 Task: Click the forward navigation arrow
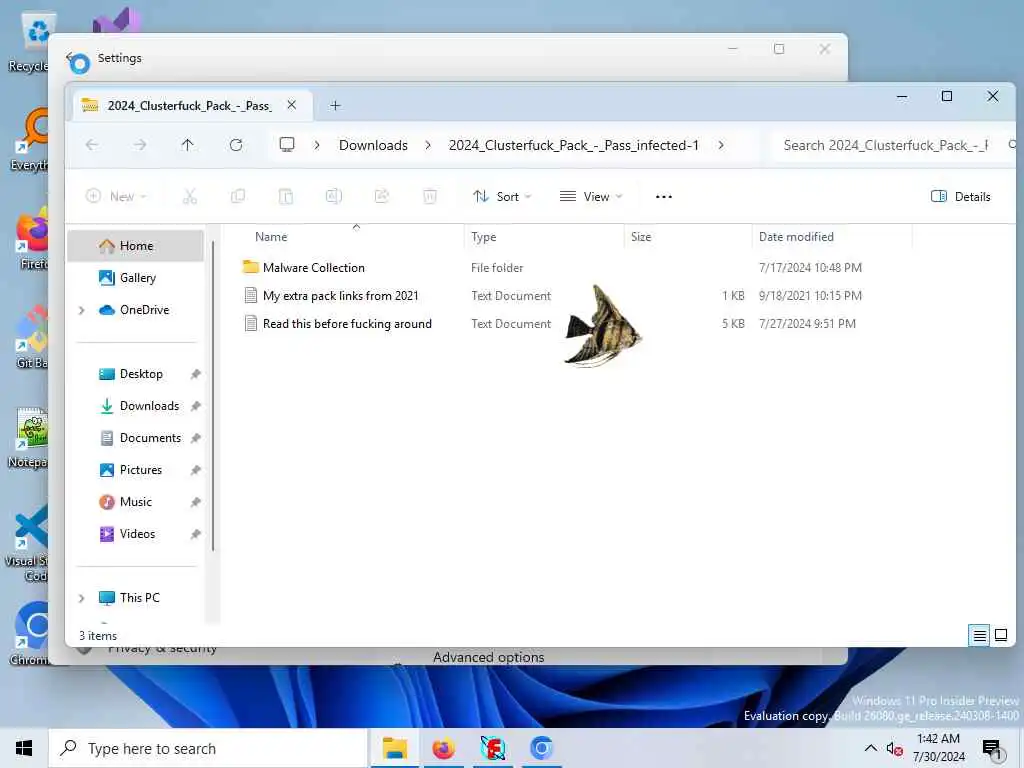tap(140, 145)
